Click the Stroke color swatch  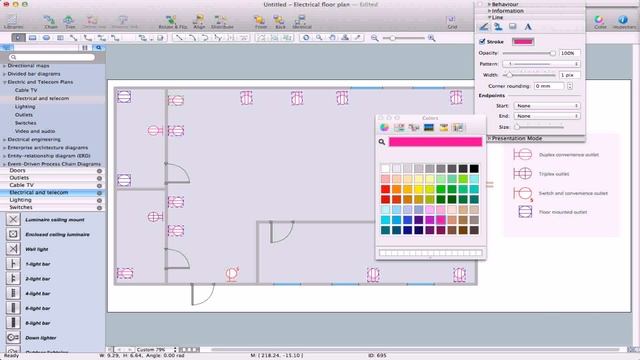click(523, 42)
